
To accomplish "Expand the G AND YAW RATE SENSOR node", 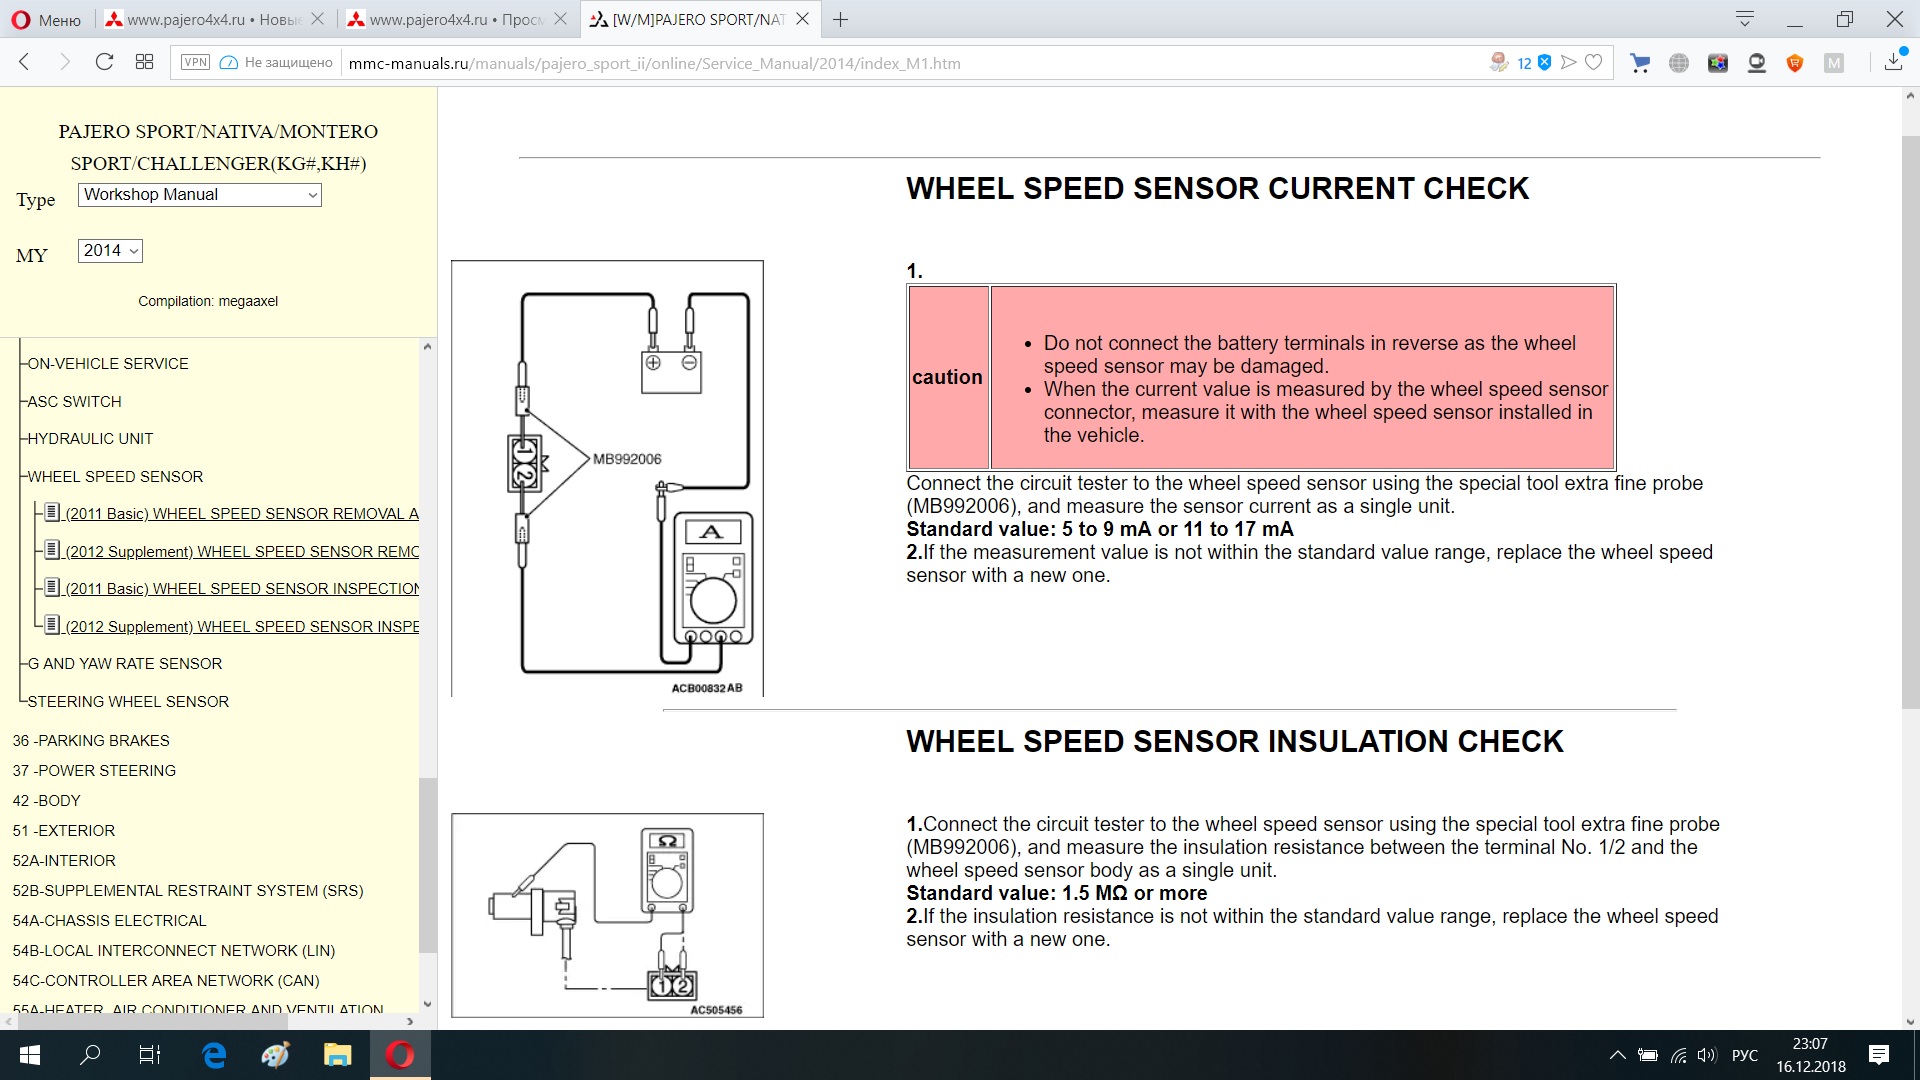I will 125,664.
